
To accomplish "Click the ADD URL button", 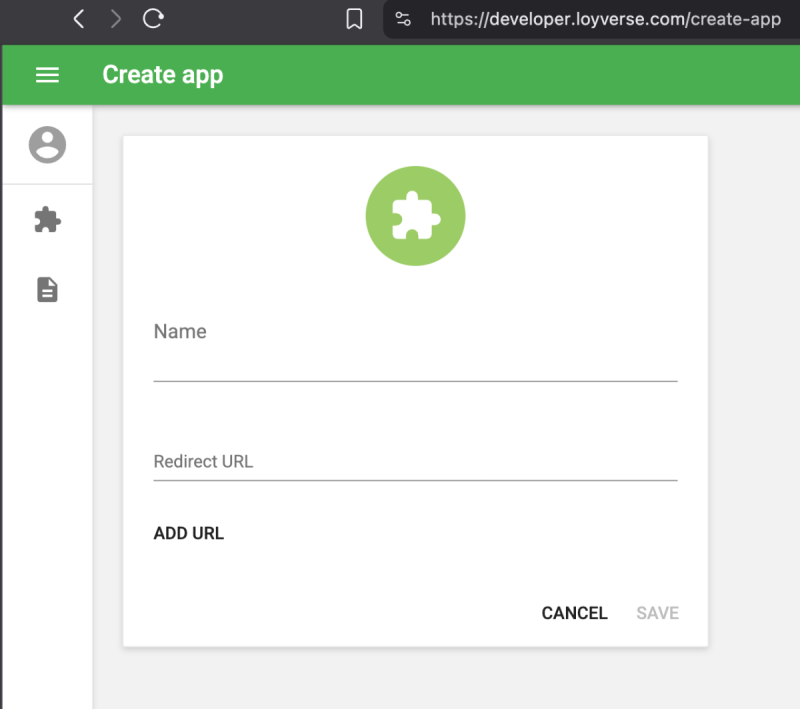I will (x=188, y=533).
